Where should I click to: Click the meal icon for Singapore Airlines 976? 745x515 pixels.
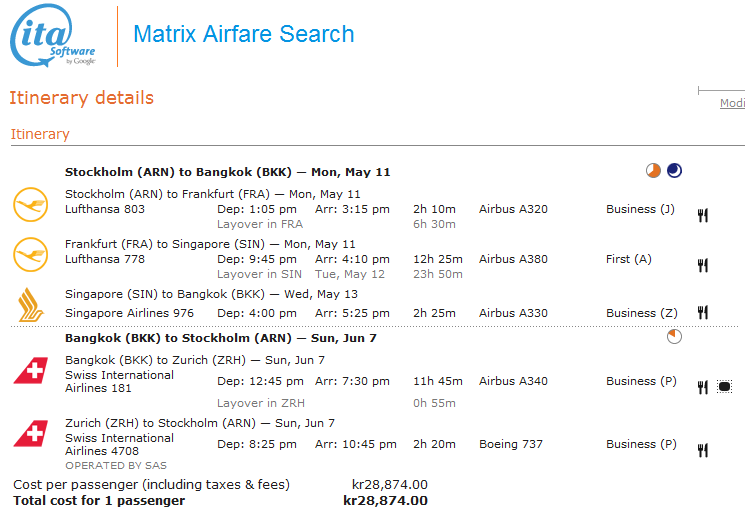pos(703,313)
